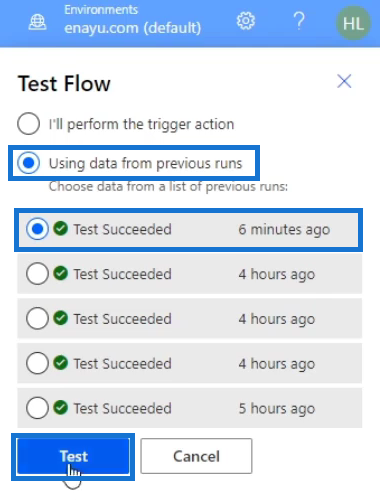The image size is (380, 502).
Task: Click green check icon of 5 hours ago run
Action: pos(61,408)
